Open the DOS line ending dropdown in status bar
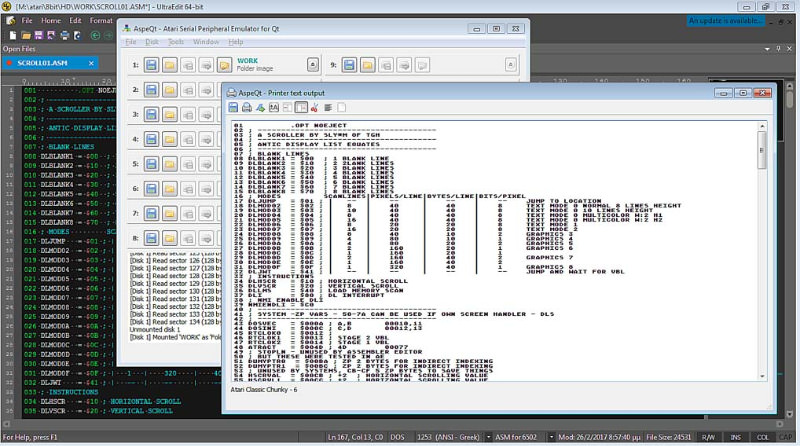800x446 pixels. click(x=398, y=437)
